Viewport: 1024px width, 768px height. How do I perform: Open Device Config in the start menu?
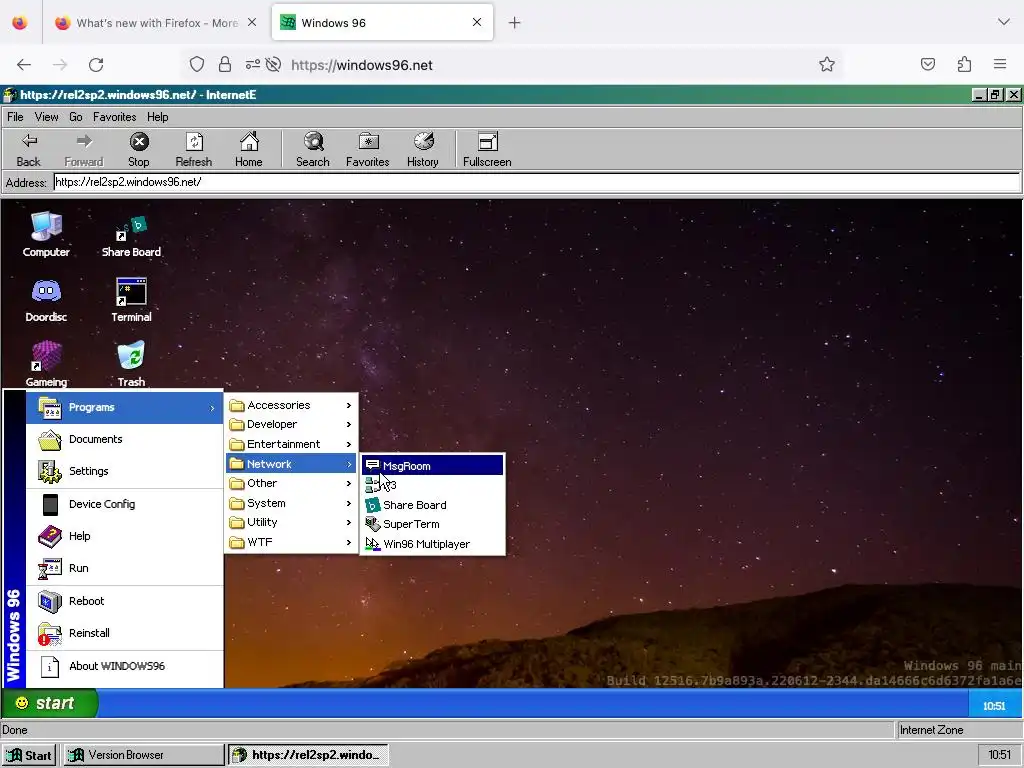[125, 504]
